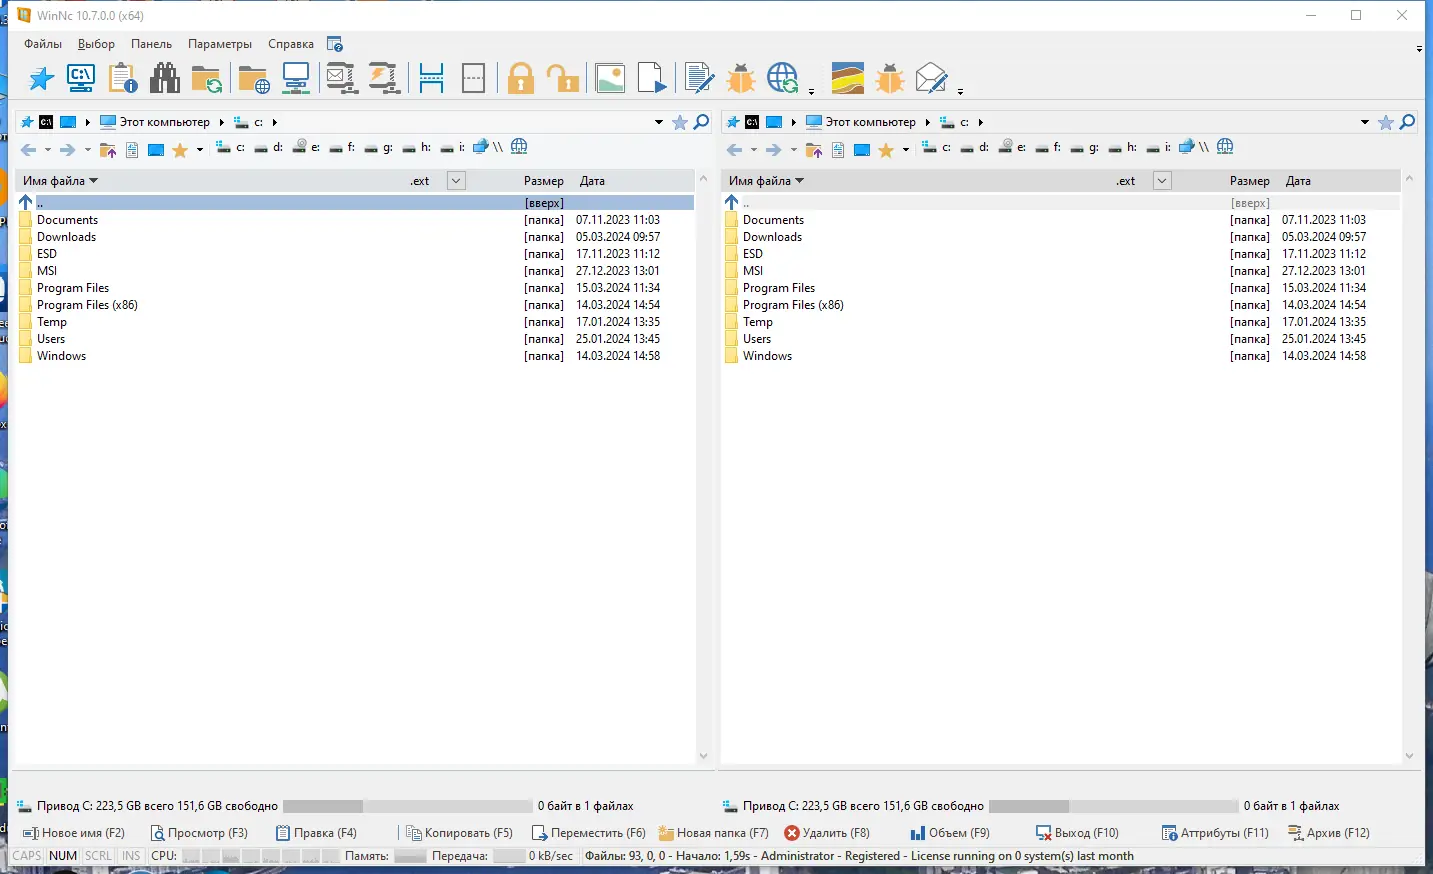Open the Файлы menu

pyautogui.click(x=43, y=44)
